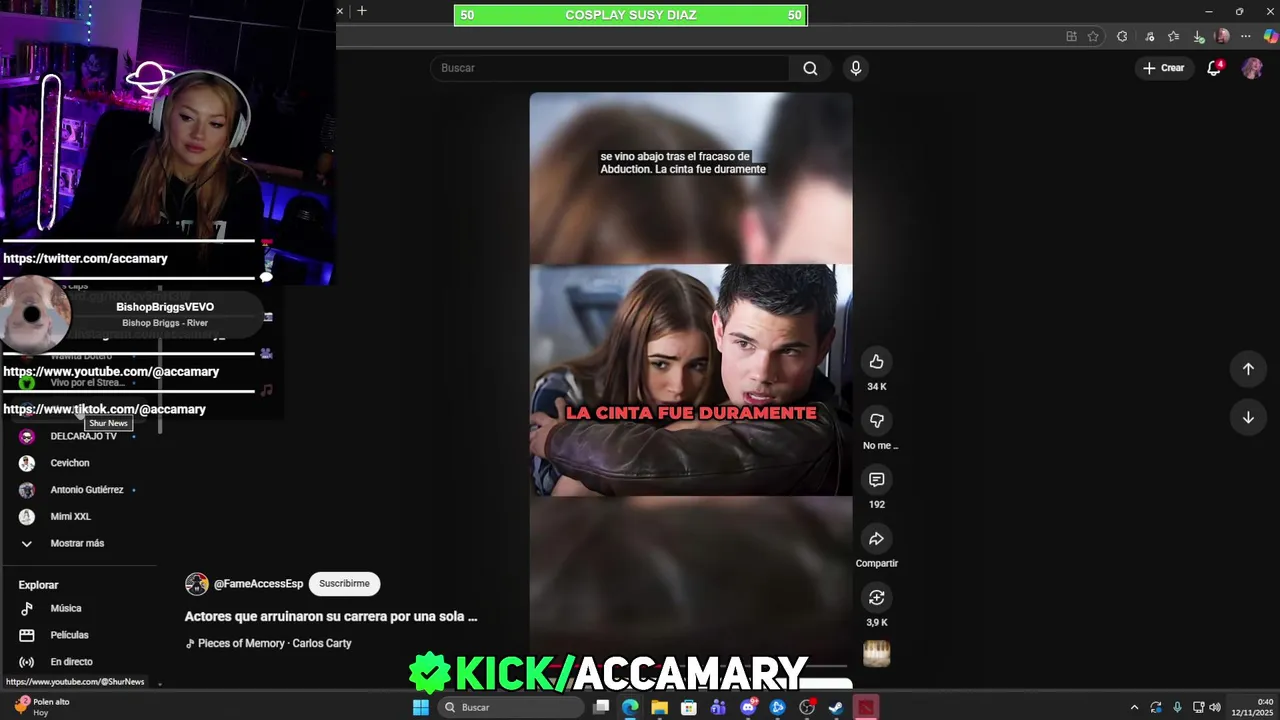Image resolution: width=1280 pixels, height=720 pixels.
Task: Open Task View on the taskbar
Action: pos(601,707)
